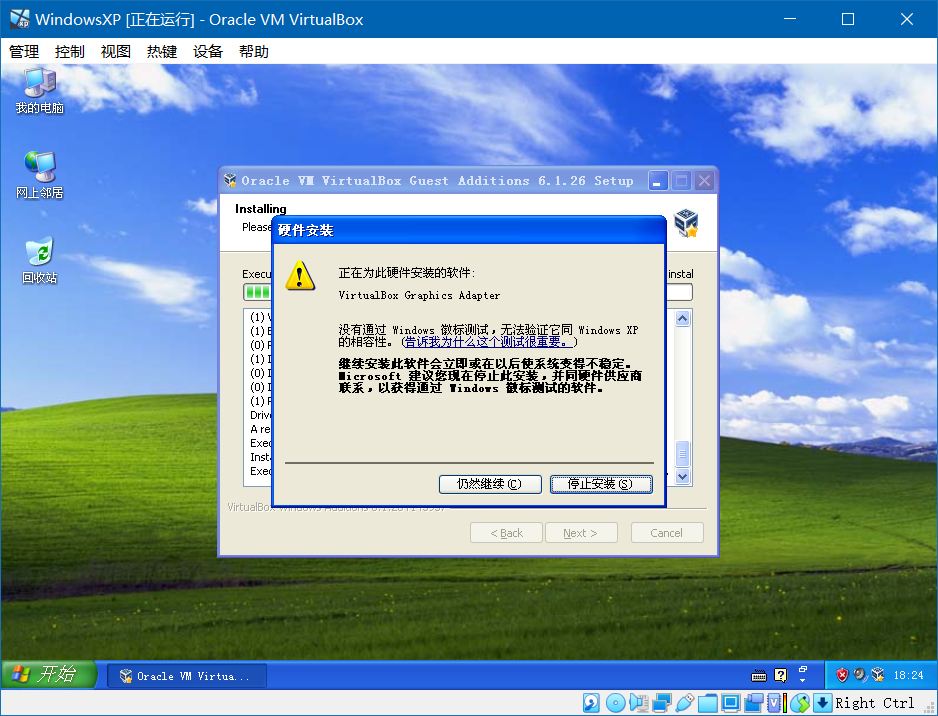Screen dimensions: 938x716
Task: Click the hard disk activity status icon
Action: tap(591, 703)
